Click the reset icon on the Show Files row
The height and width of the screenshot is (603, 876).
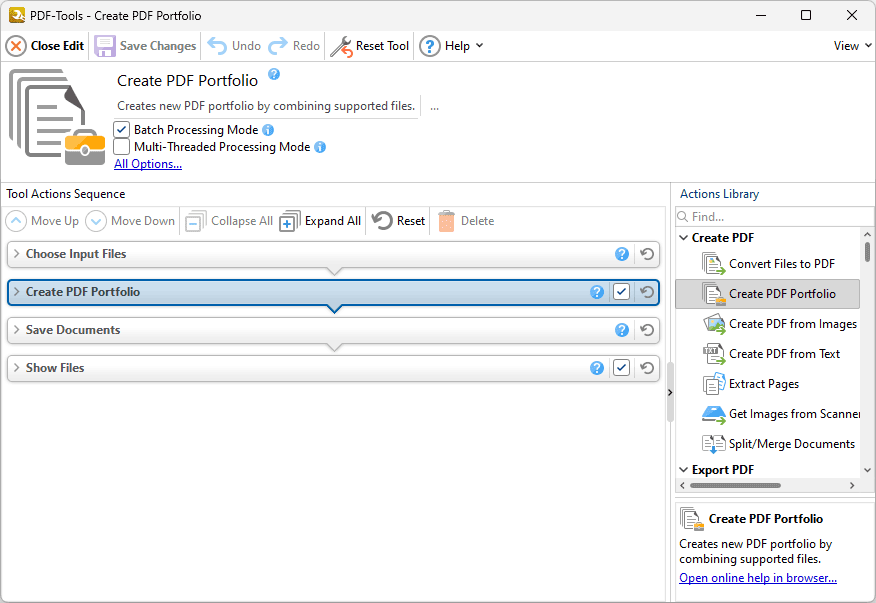tap(647, 368)
